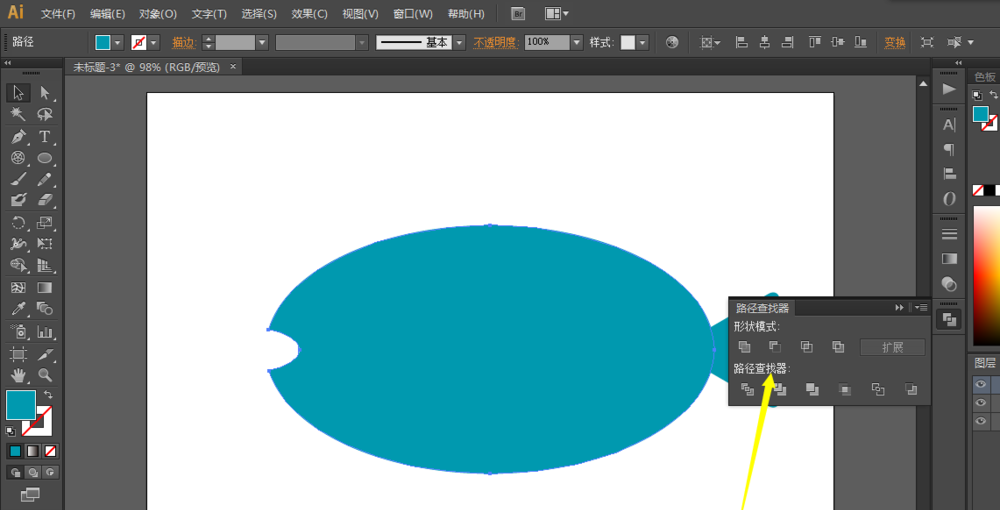This screenshot has width=1000, height=510.
Task: Select the Direct Selection tool
Action: [x=45, y=93]
